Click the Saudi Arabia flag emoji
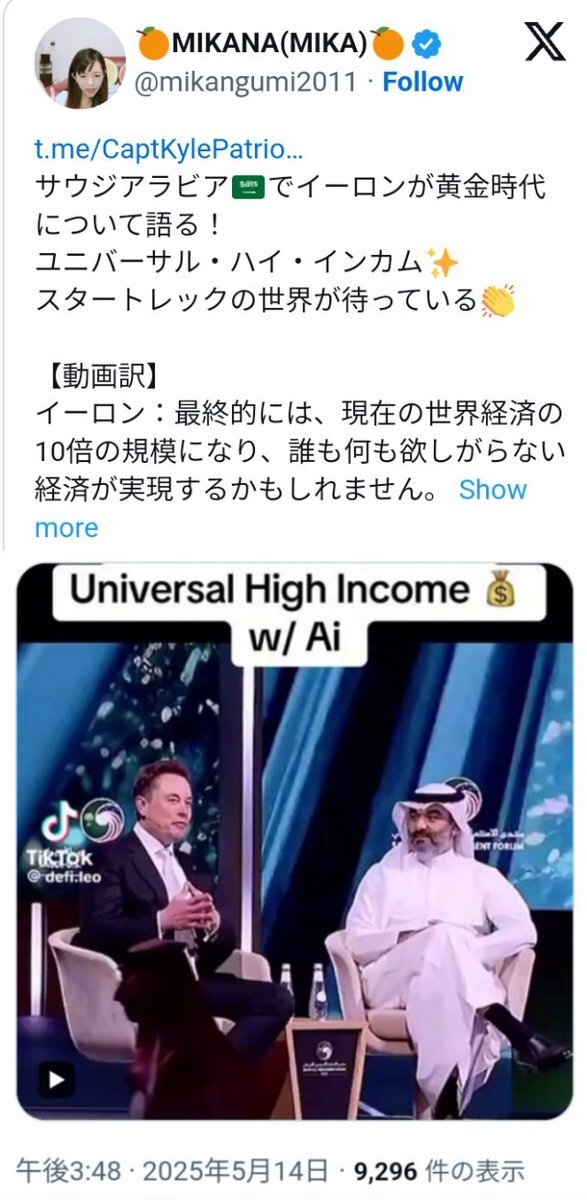The image size is (587, 1200). [245, 186]
